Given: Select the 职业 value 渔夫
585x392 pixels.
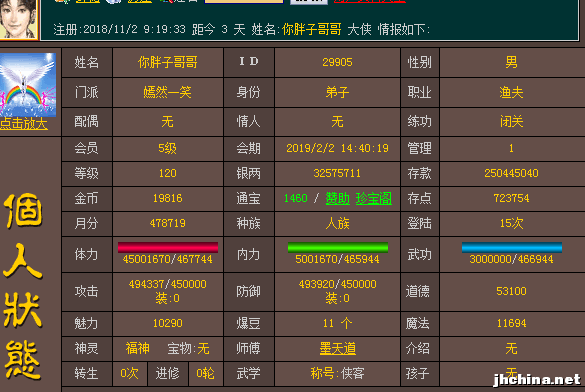Looking at the screenshot, I should (x=512, y=92).
